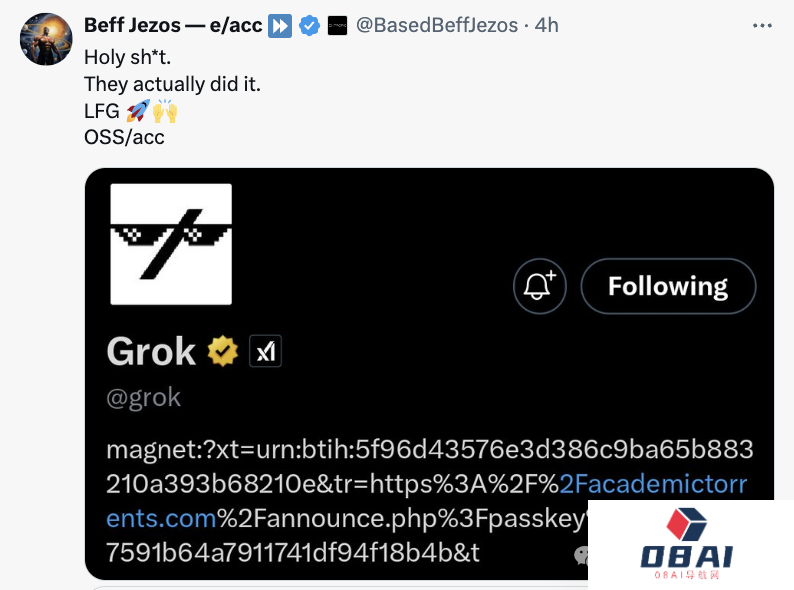Click the raised hands emoji in the tweet
This screenshot has height=590, width=794.
(x=164, y=111)
